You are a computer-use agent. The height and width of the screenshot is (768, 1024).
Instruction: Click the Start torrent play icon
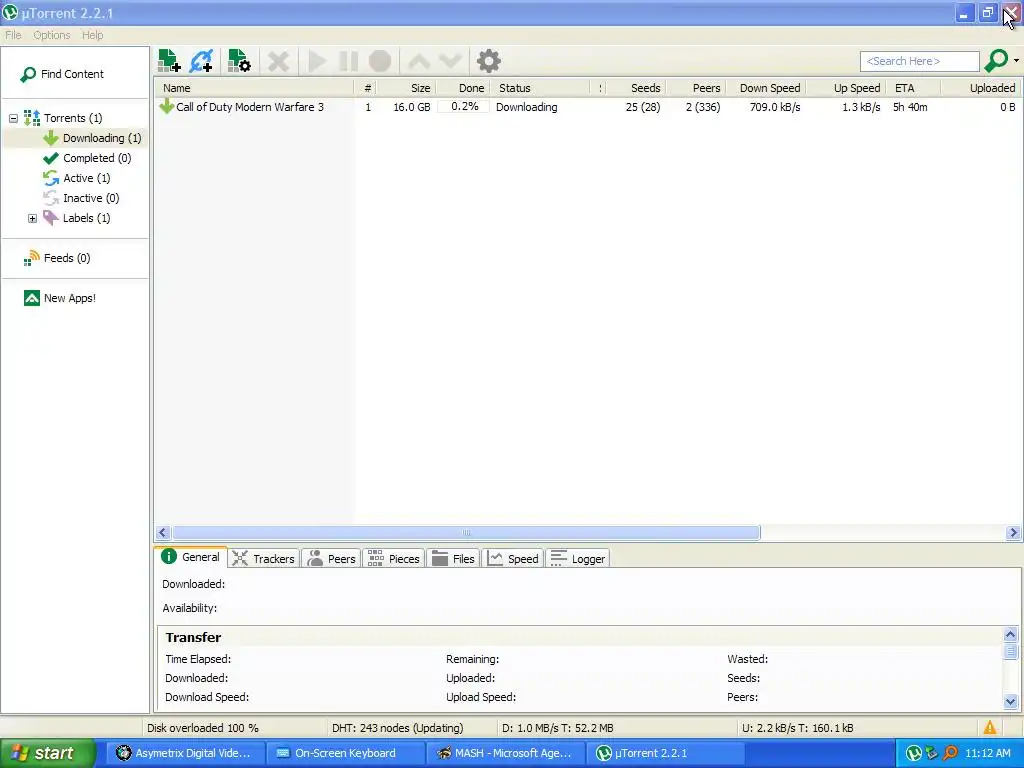pyautogui.click(x=317, y=61)
